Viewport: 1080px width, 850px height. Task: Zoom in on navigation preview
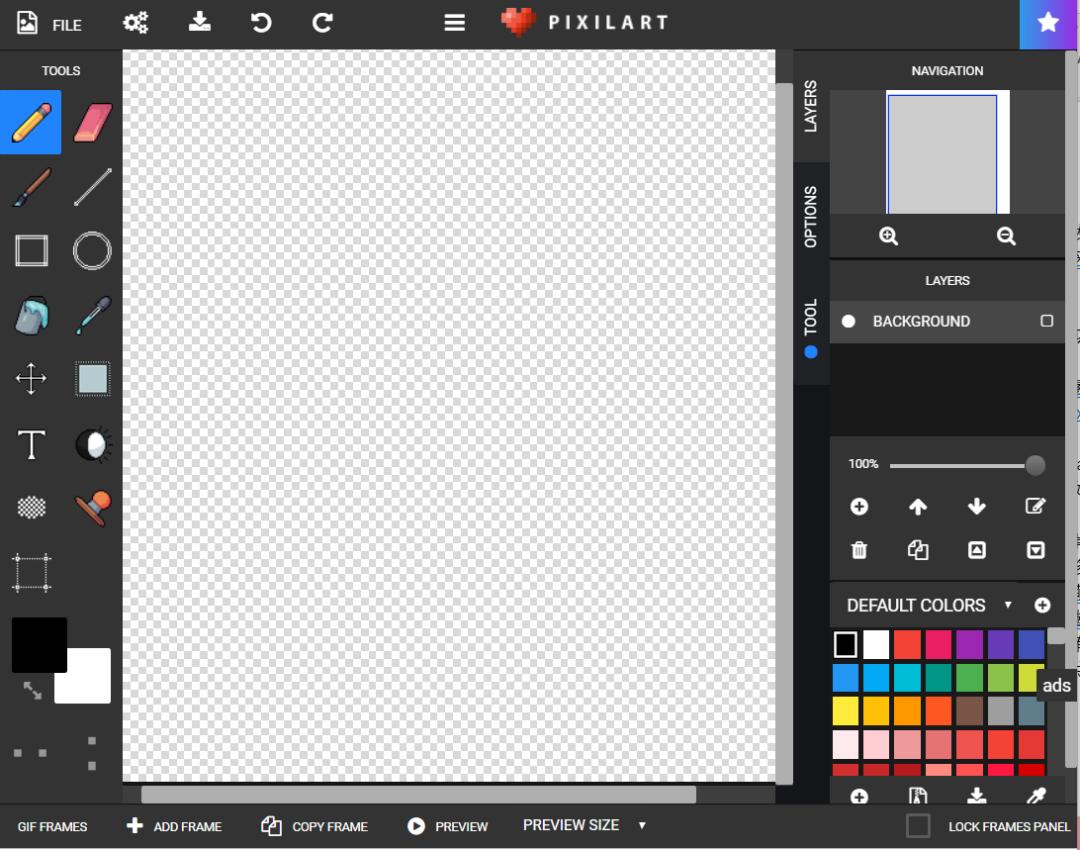(x=889, y=236)
